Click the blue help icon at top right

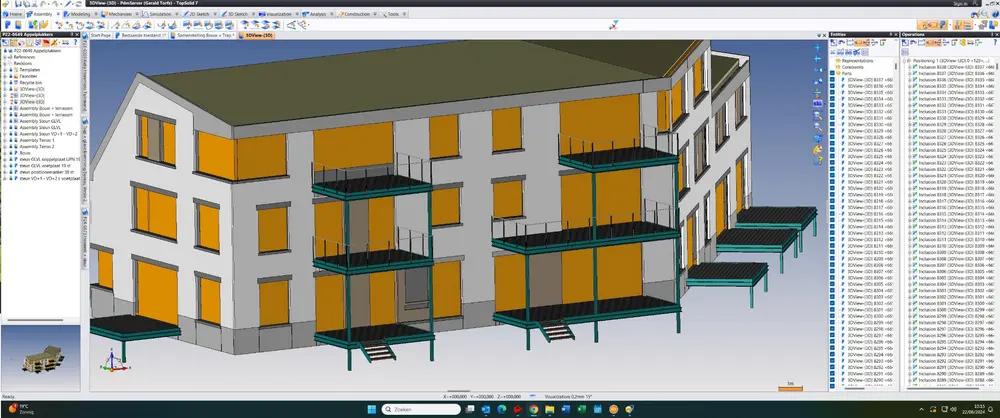click(996, 14)
